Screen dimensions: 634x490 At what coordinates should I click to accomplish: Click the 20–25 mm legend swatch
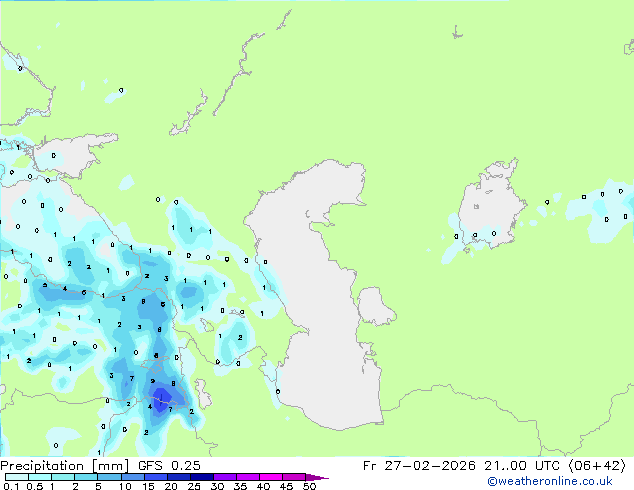178,477
